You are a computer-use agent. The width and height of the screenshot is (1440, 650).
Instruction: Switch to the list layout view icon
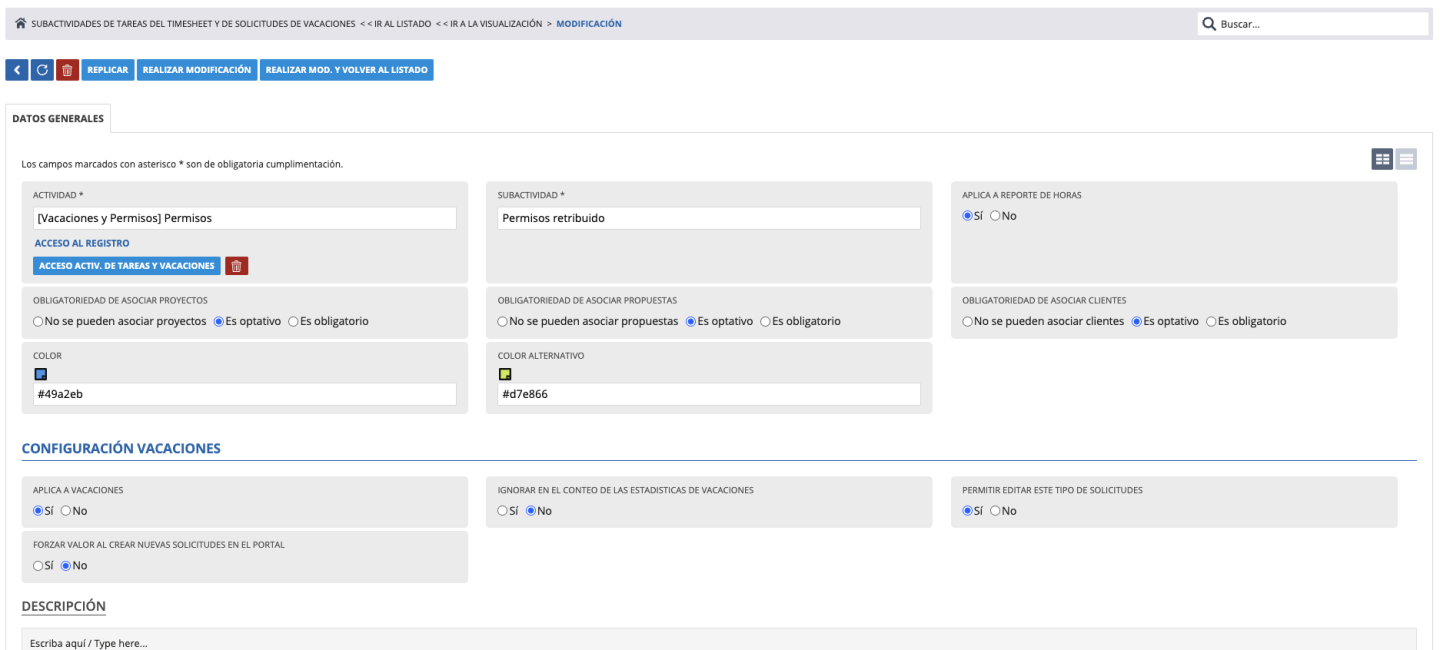point(1406,159)
